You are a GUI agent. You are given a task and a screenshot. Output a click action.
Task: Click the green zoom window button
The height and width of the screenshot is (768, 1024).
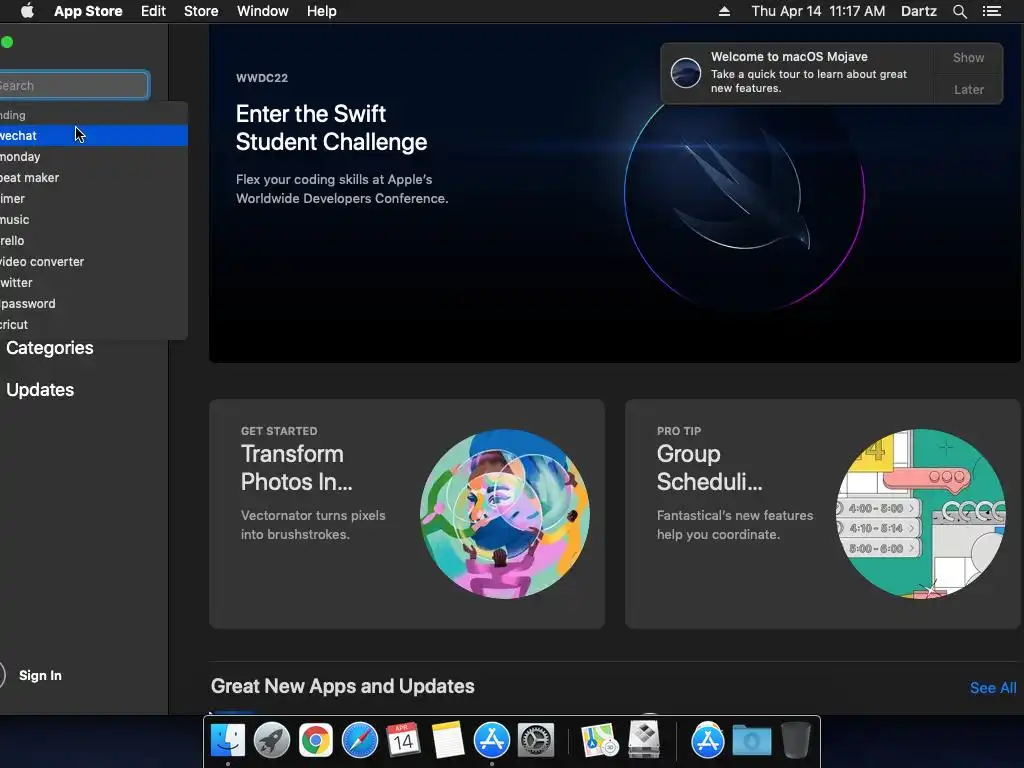(7, 42)
